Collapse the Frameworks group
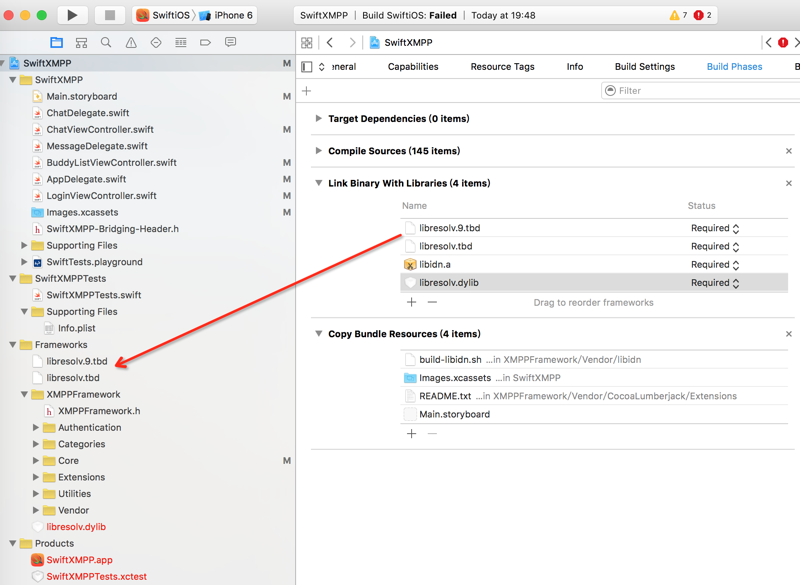The width and height of the screenshot is (800, 585). (x=13, y=345)
